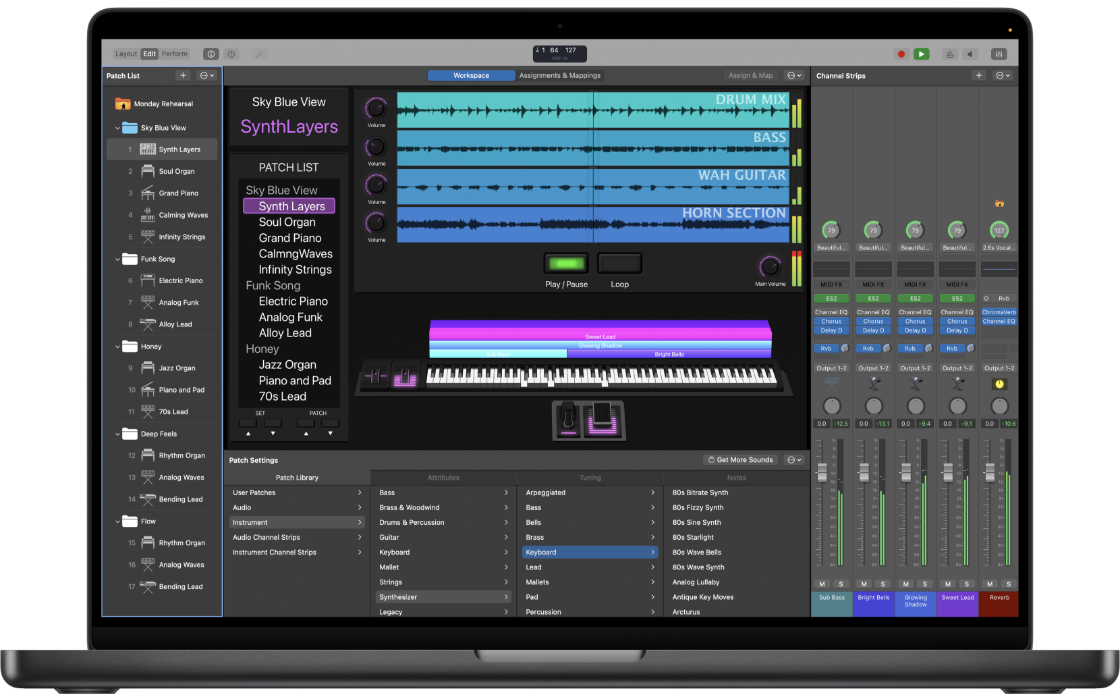Viewport: 1120px width, 700px height.
Task: Collapse the Sky Blue View set
Action: (115, 128)
